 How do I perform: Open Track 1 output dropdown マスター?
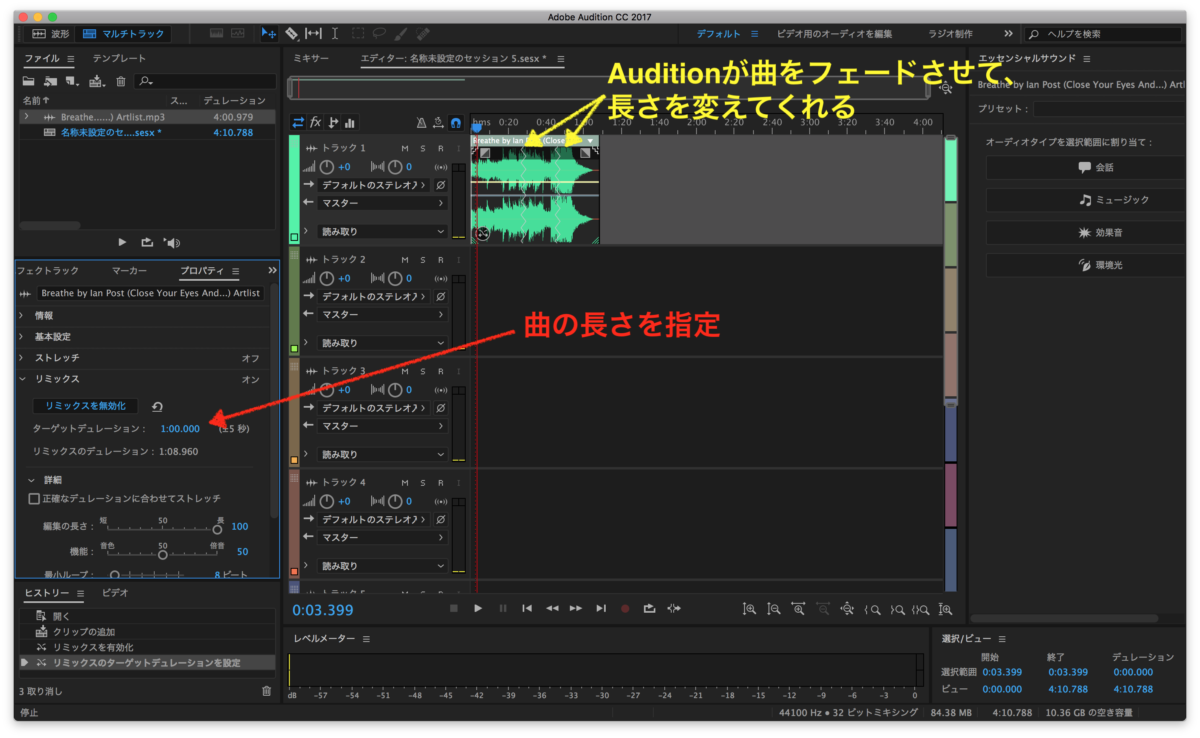pyautogui.click(x=383, y=203)
